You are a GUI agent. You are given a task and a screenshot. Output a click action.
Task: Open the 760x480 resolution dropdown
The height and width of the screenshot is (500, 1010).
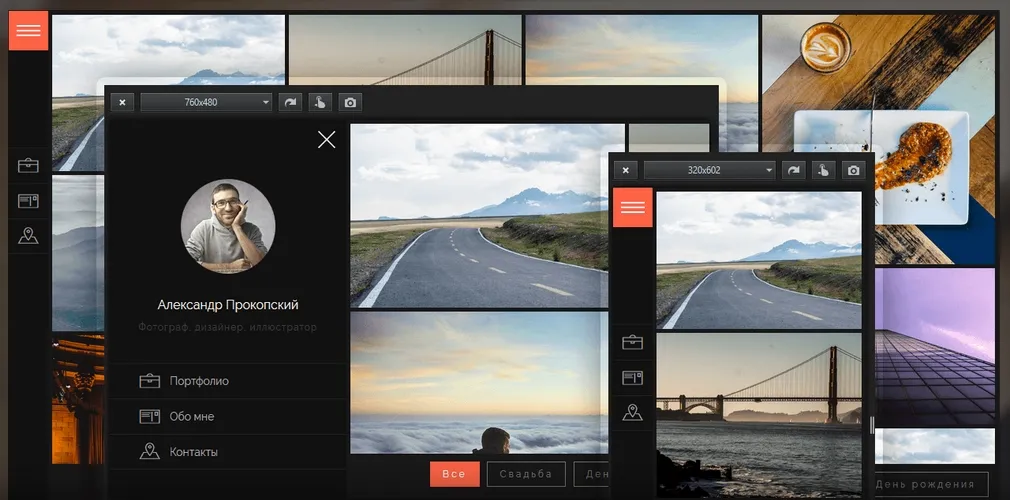point(206,102)
